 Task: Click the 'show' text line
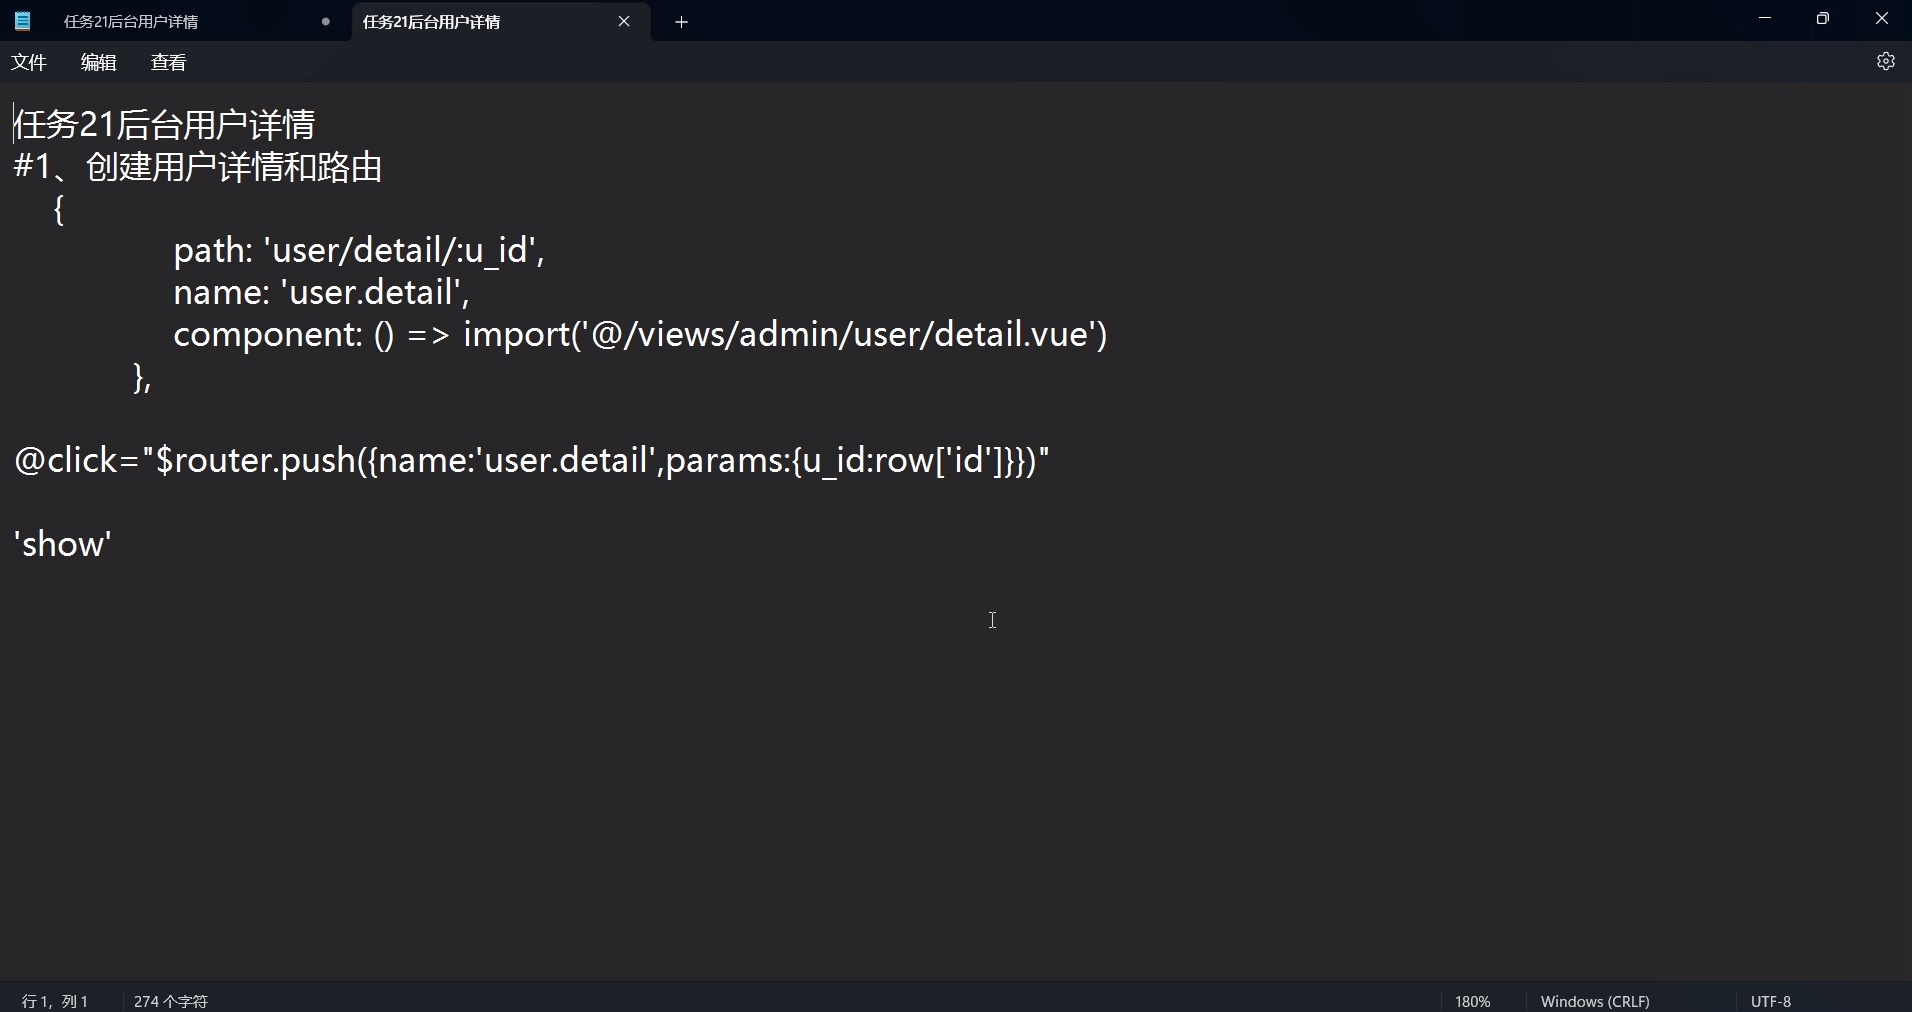[x=62, y=544]
